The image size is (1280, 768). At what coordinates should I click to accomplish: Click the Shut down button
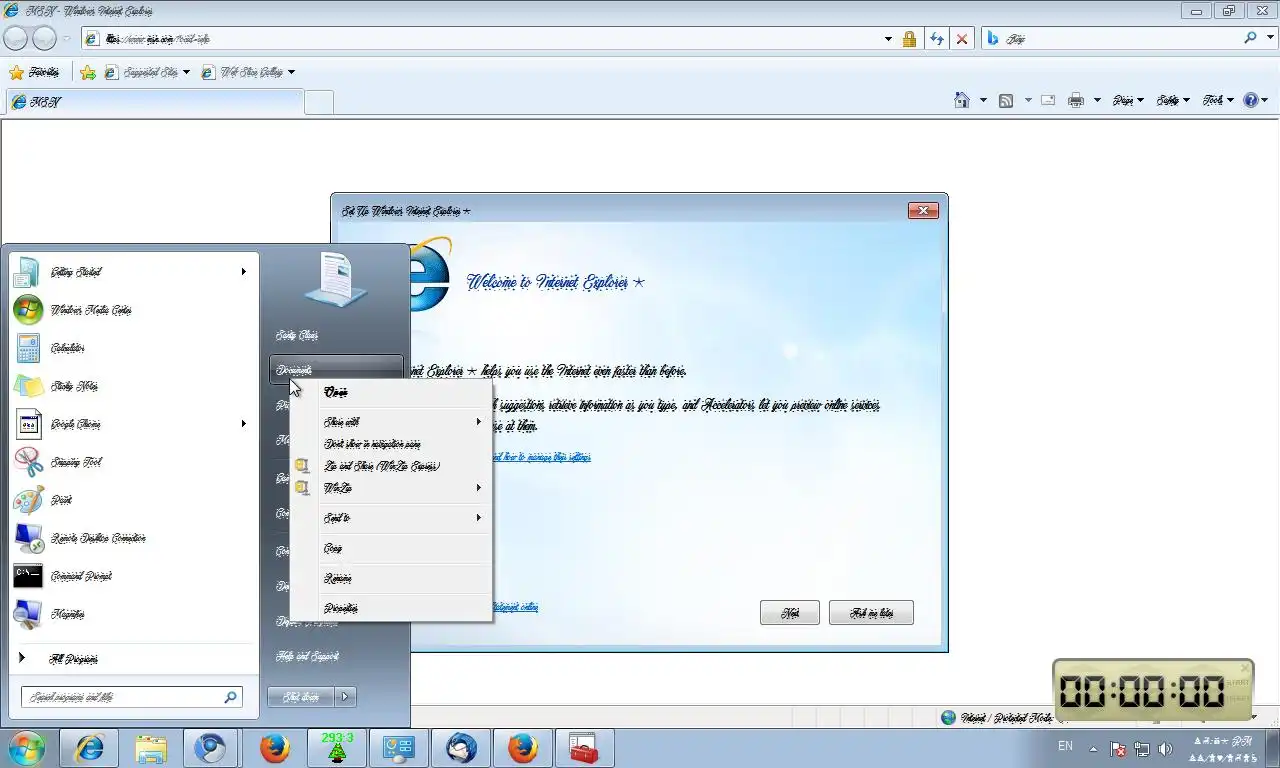(x=301, y=697)
